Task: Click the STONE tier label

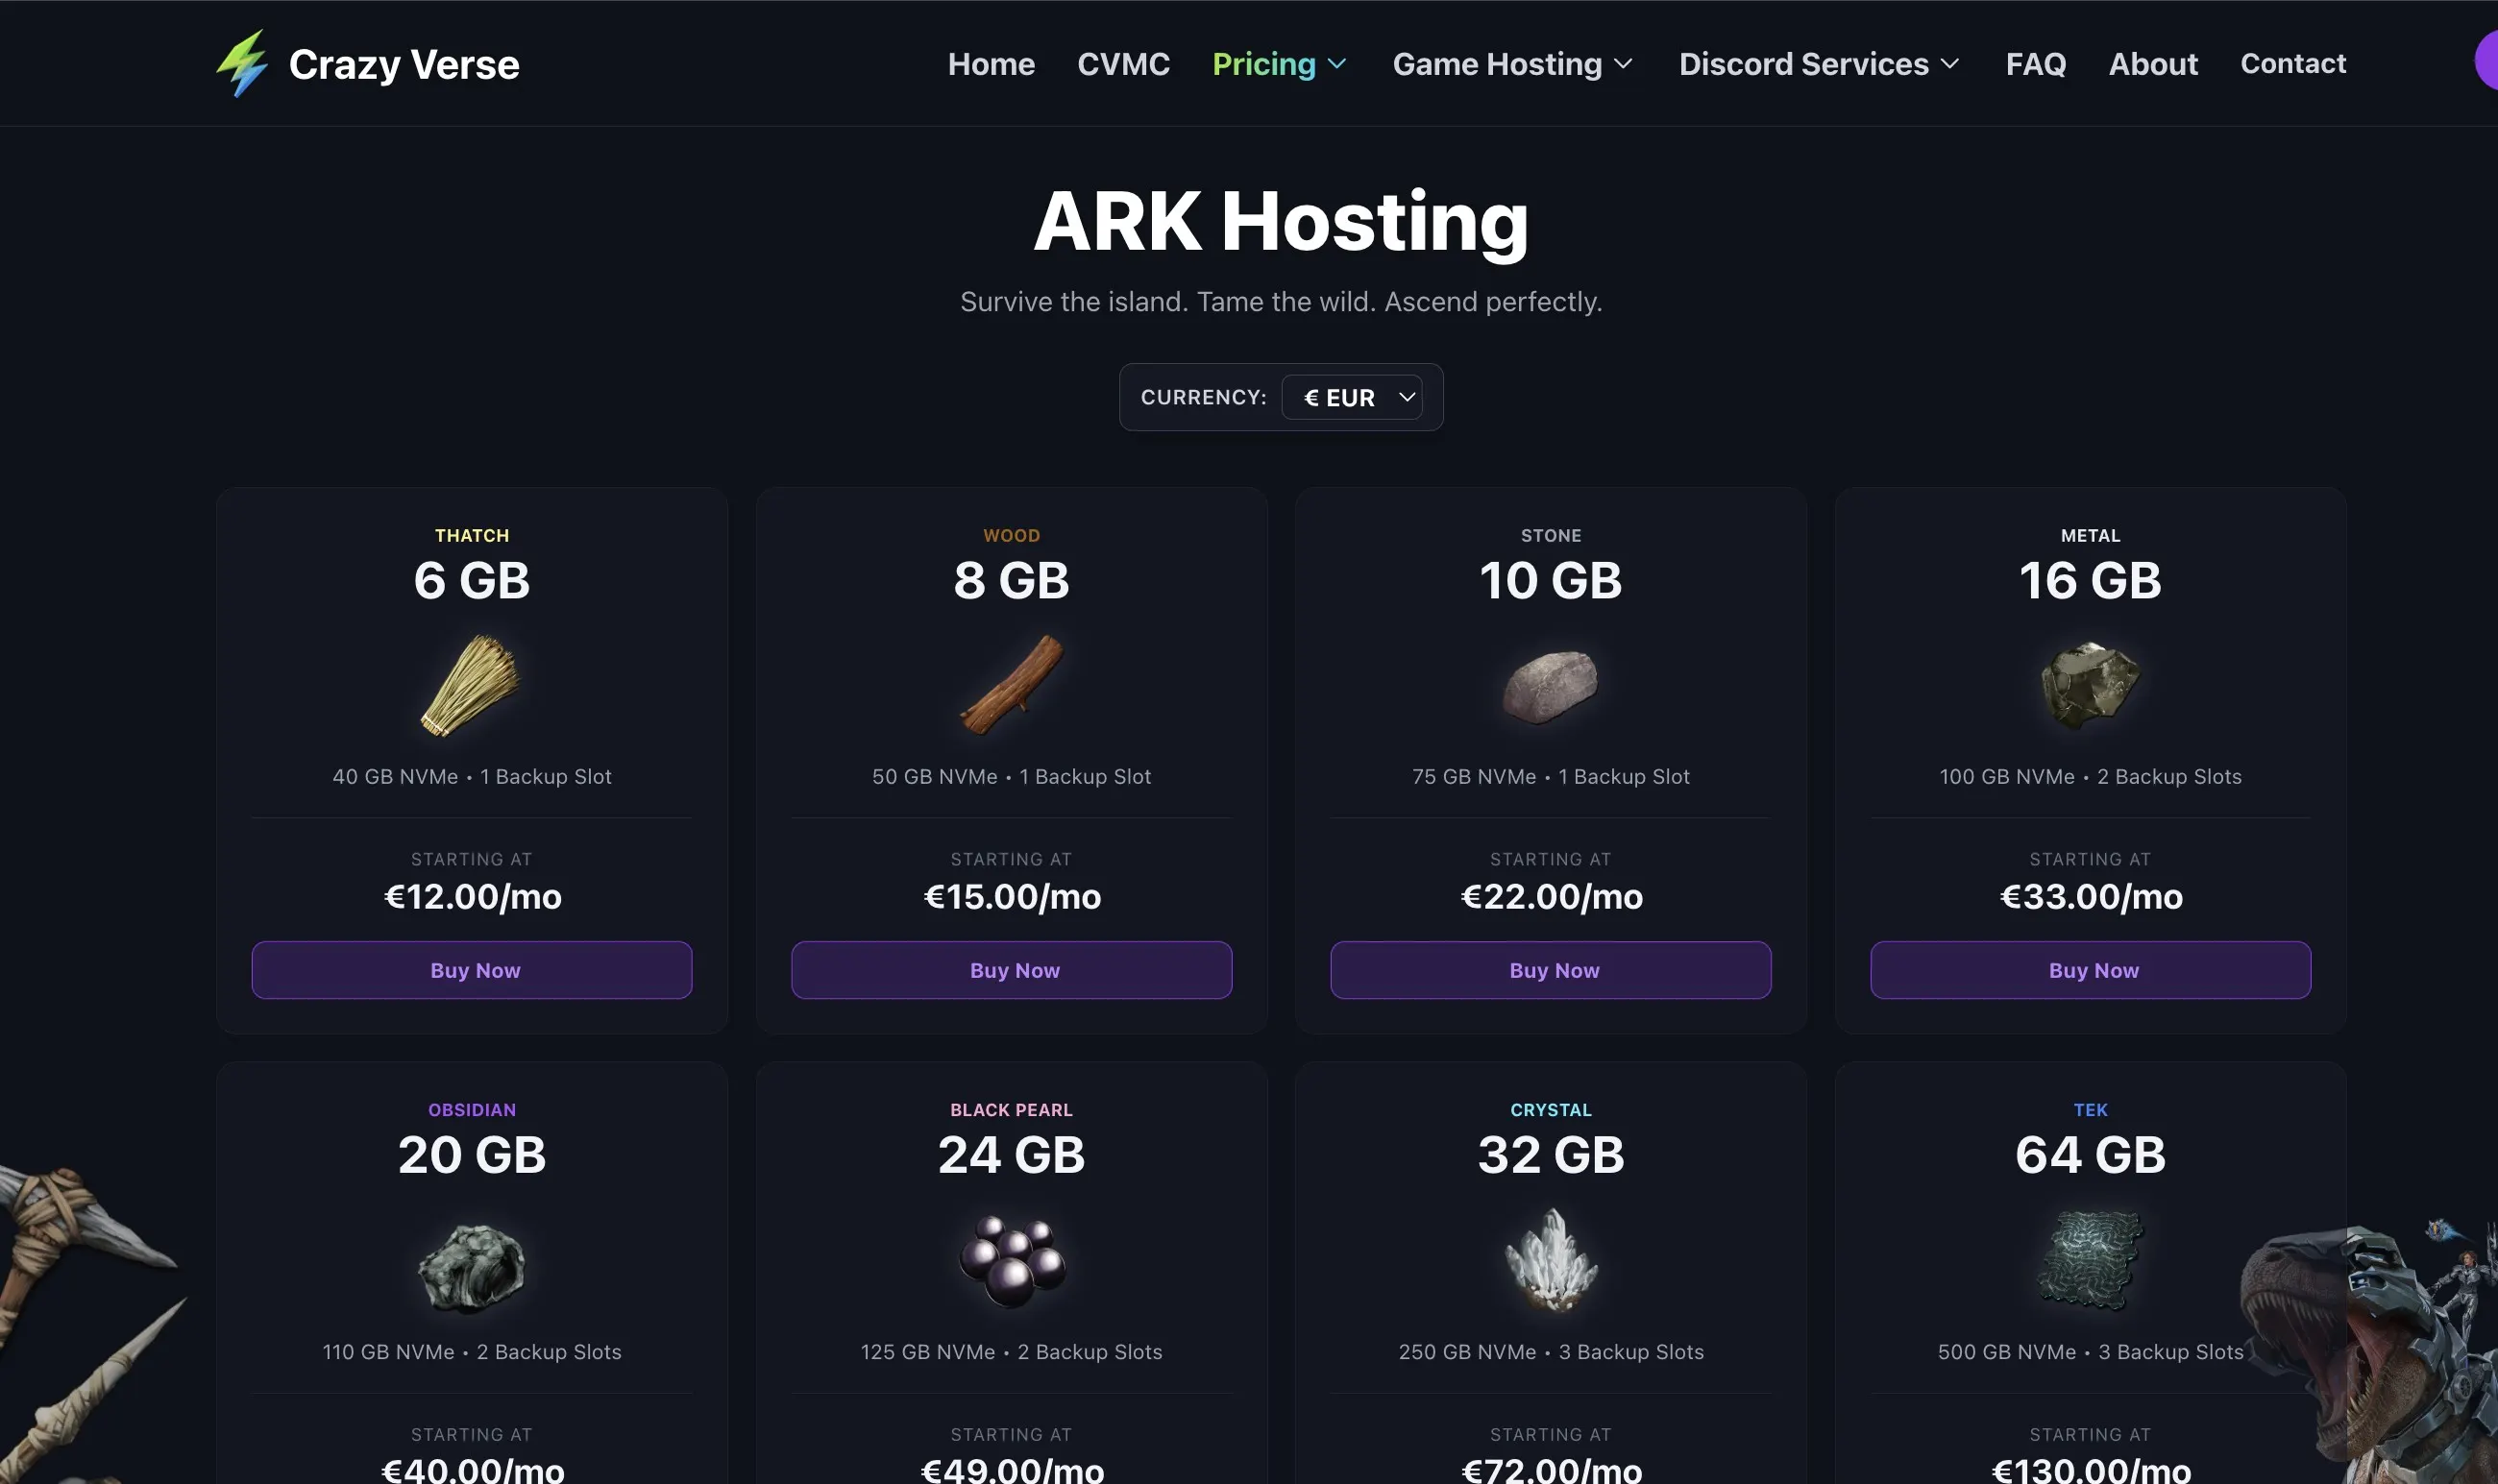Action: 1551,535
